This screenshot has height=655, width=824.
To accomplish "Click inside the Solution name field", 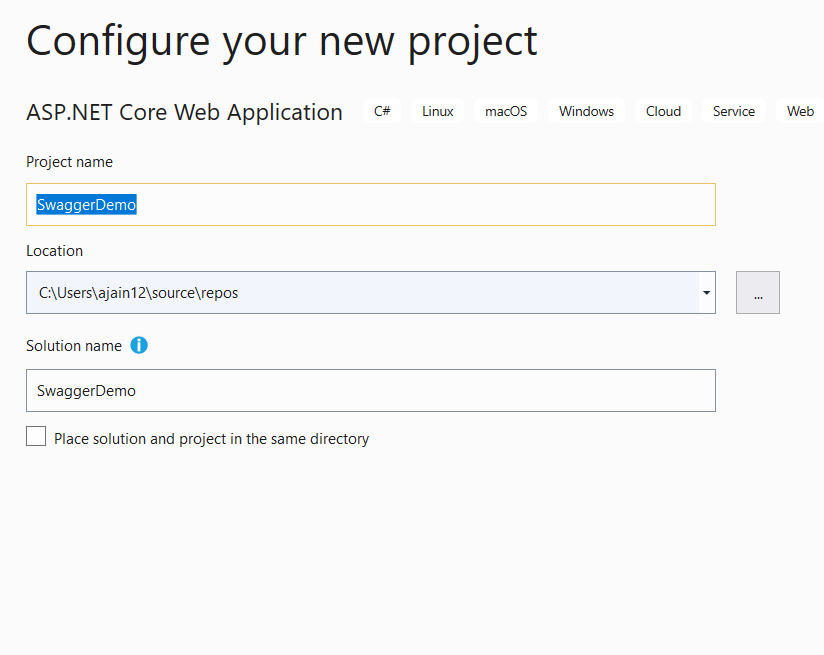I will point(370,390).
